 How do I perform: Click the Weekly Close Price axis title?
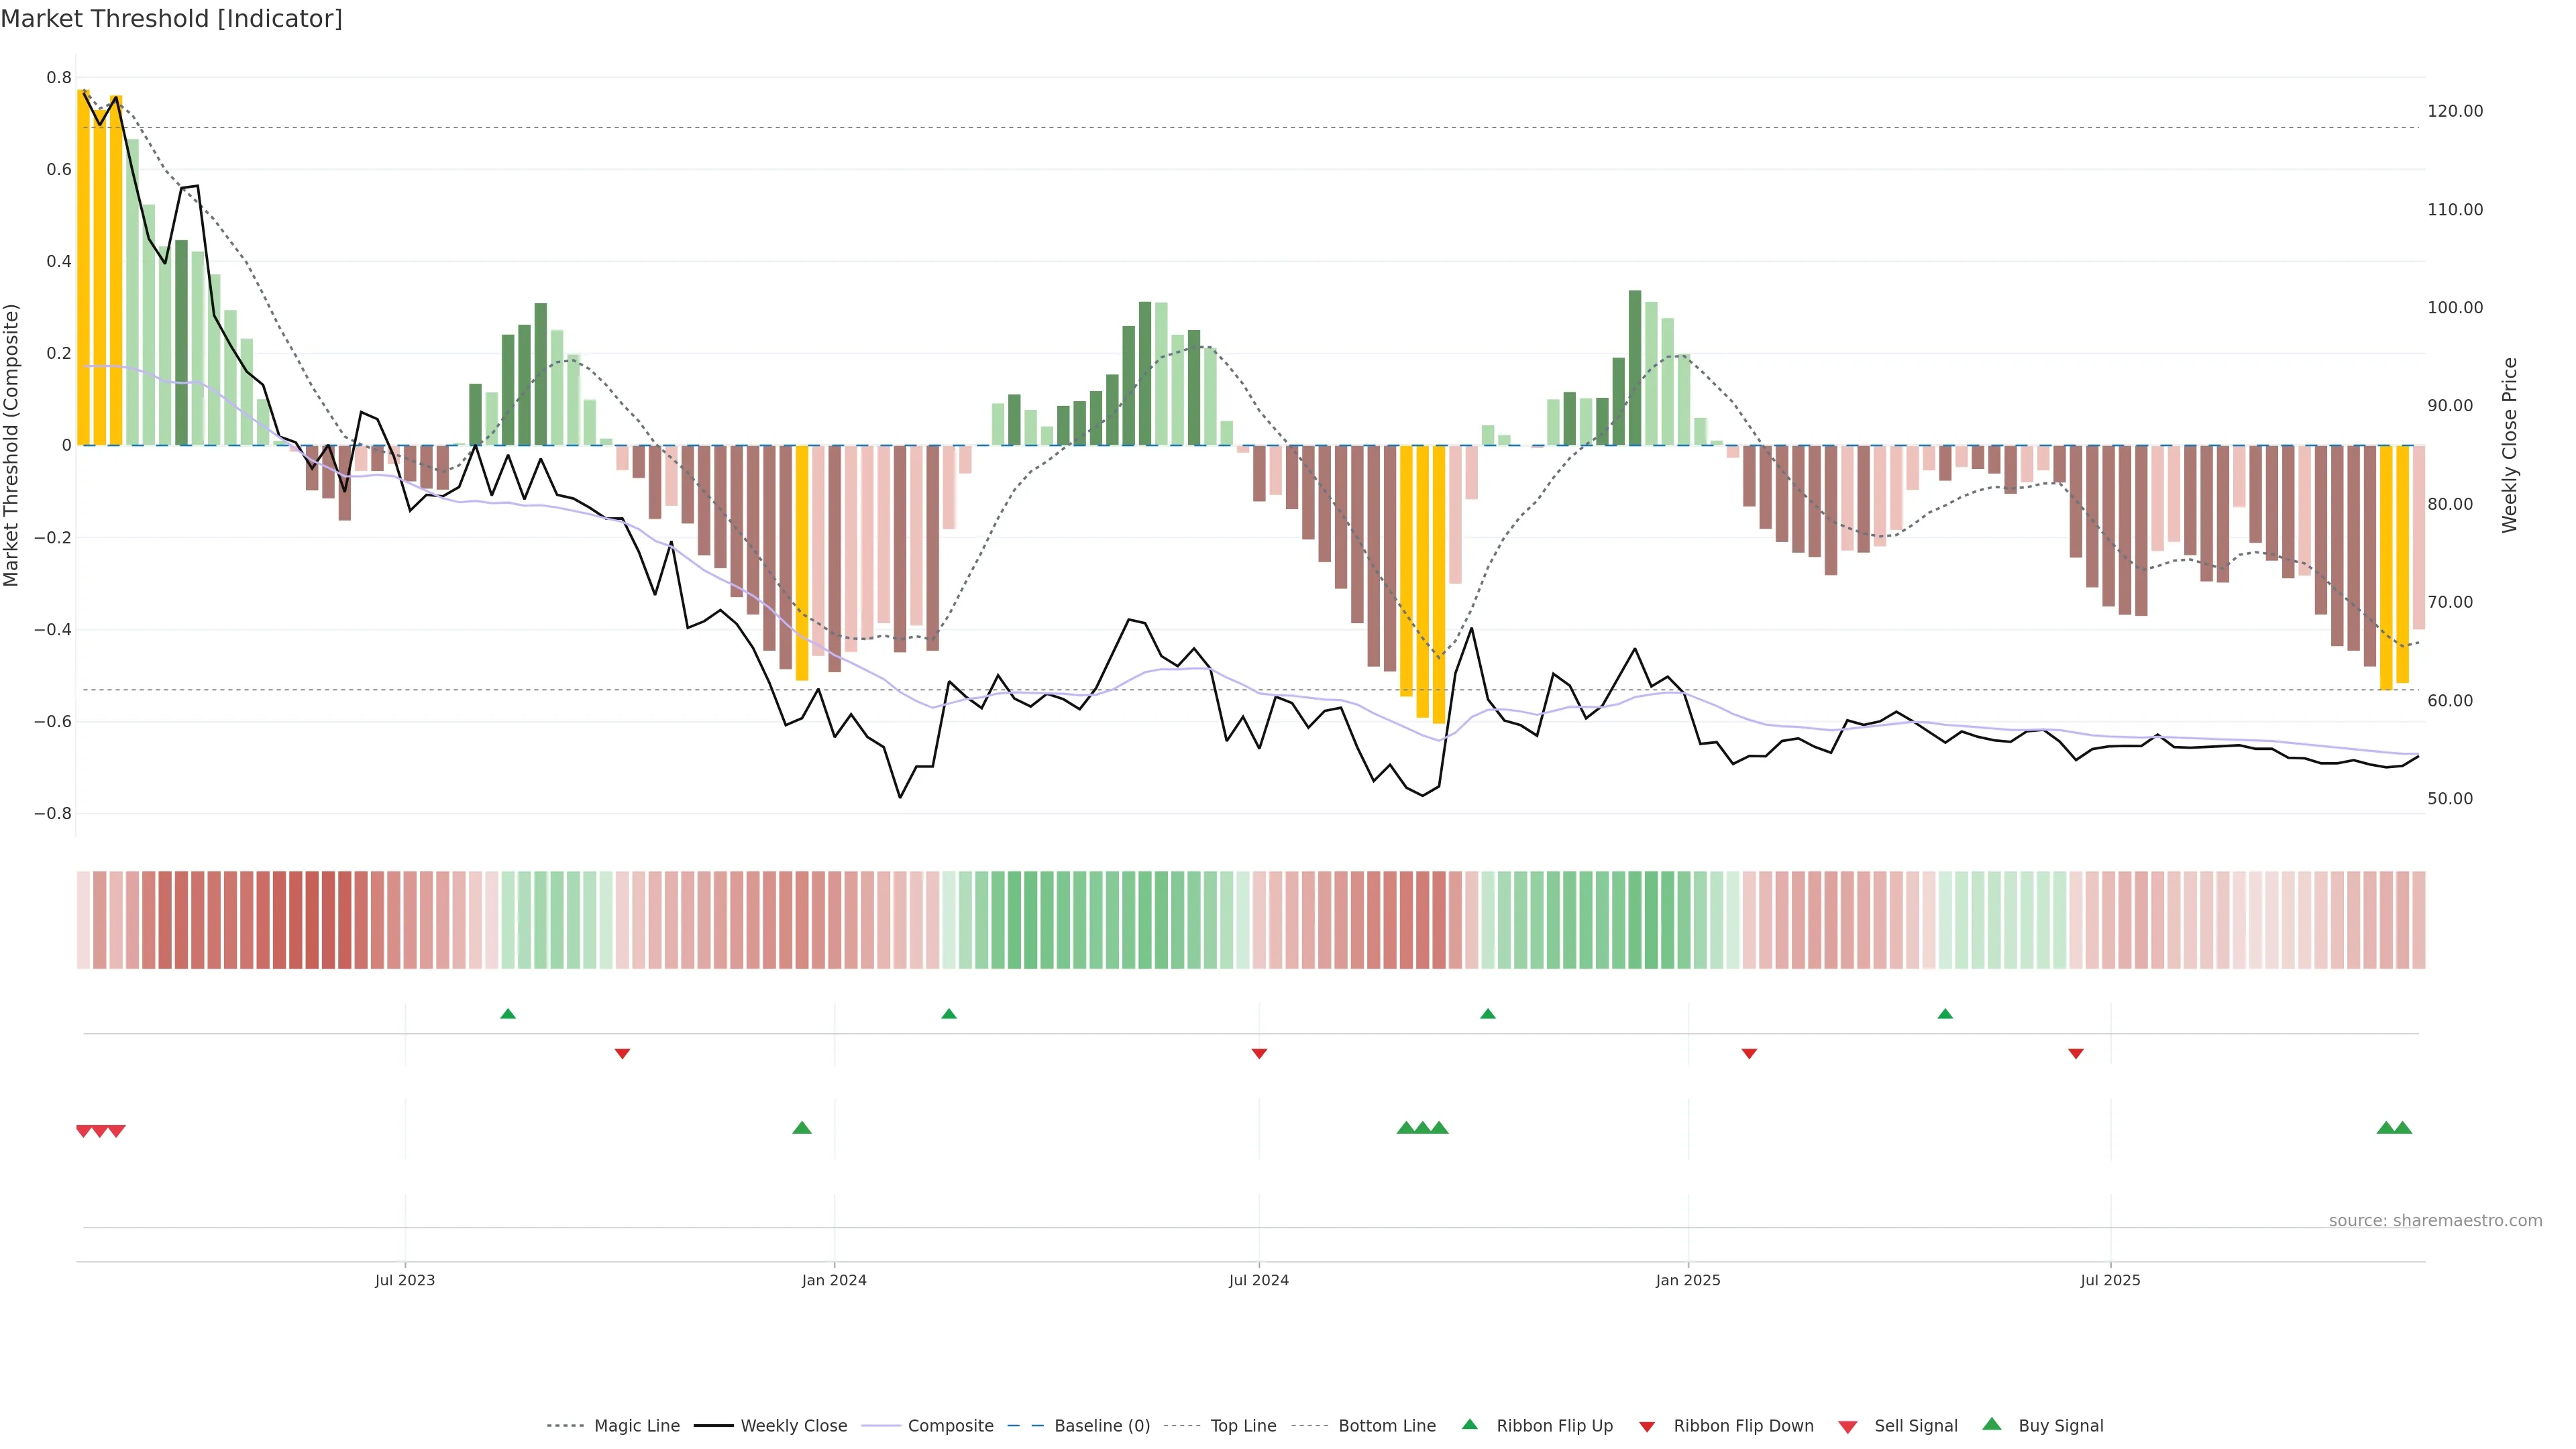(2509, 445)
